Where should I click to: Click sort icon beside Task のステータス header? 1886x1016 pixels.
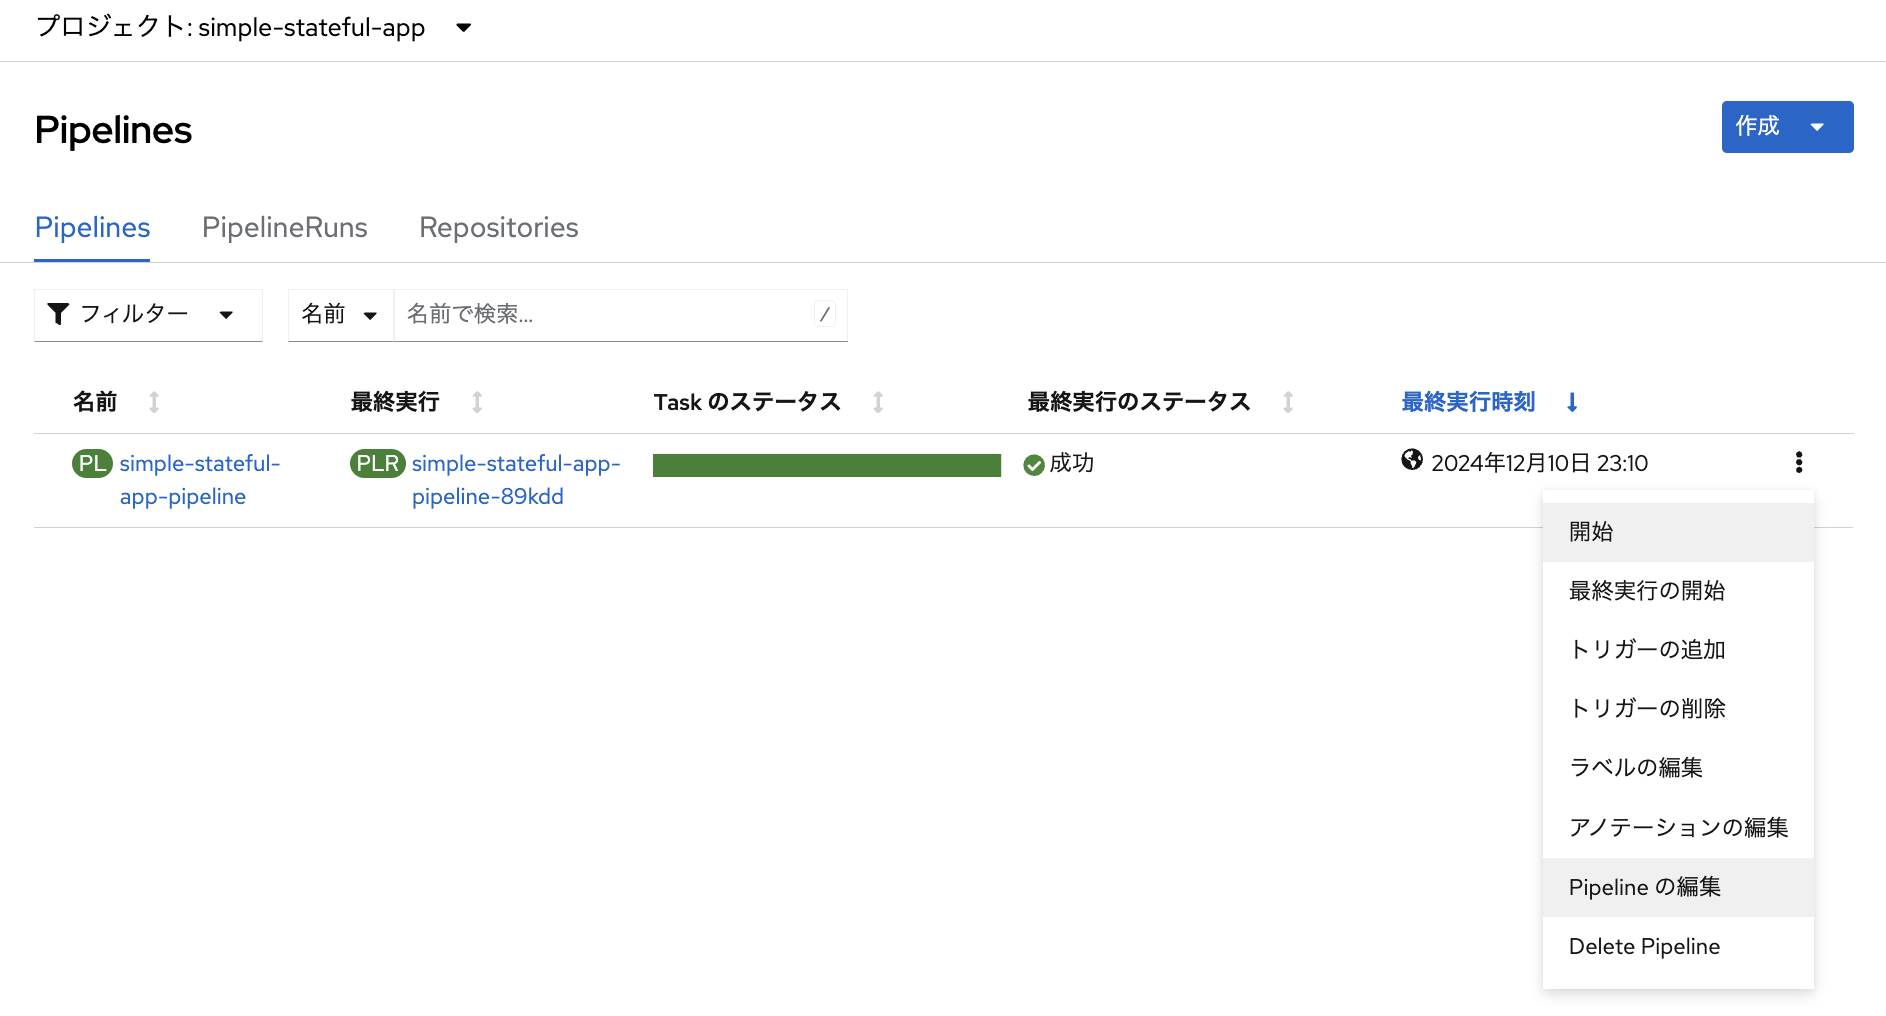878,402
